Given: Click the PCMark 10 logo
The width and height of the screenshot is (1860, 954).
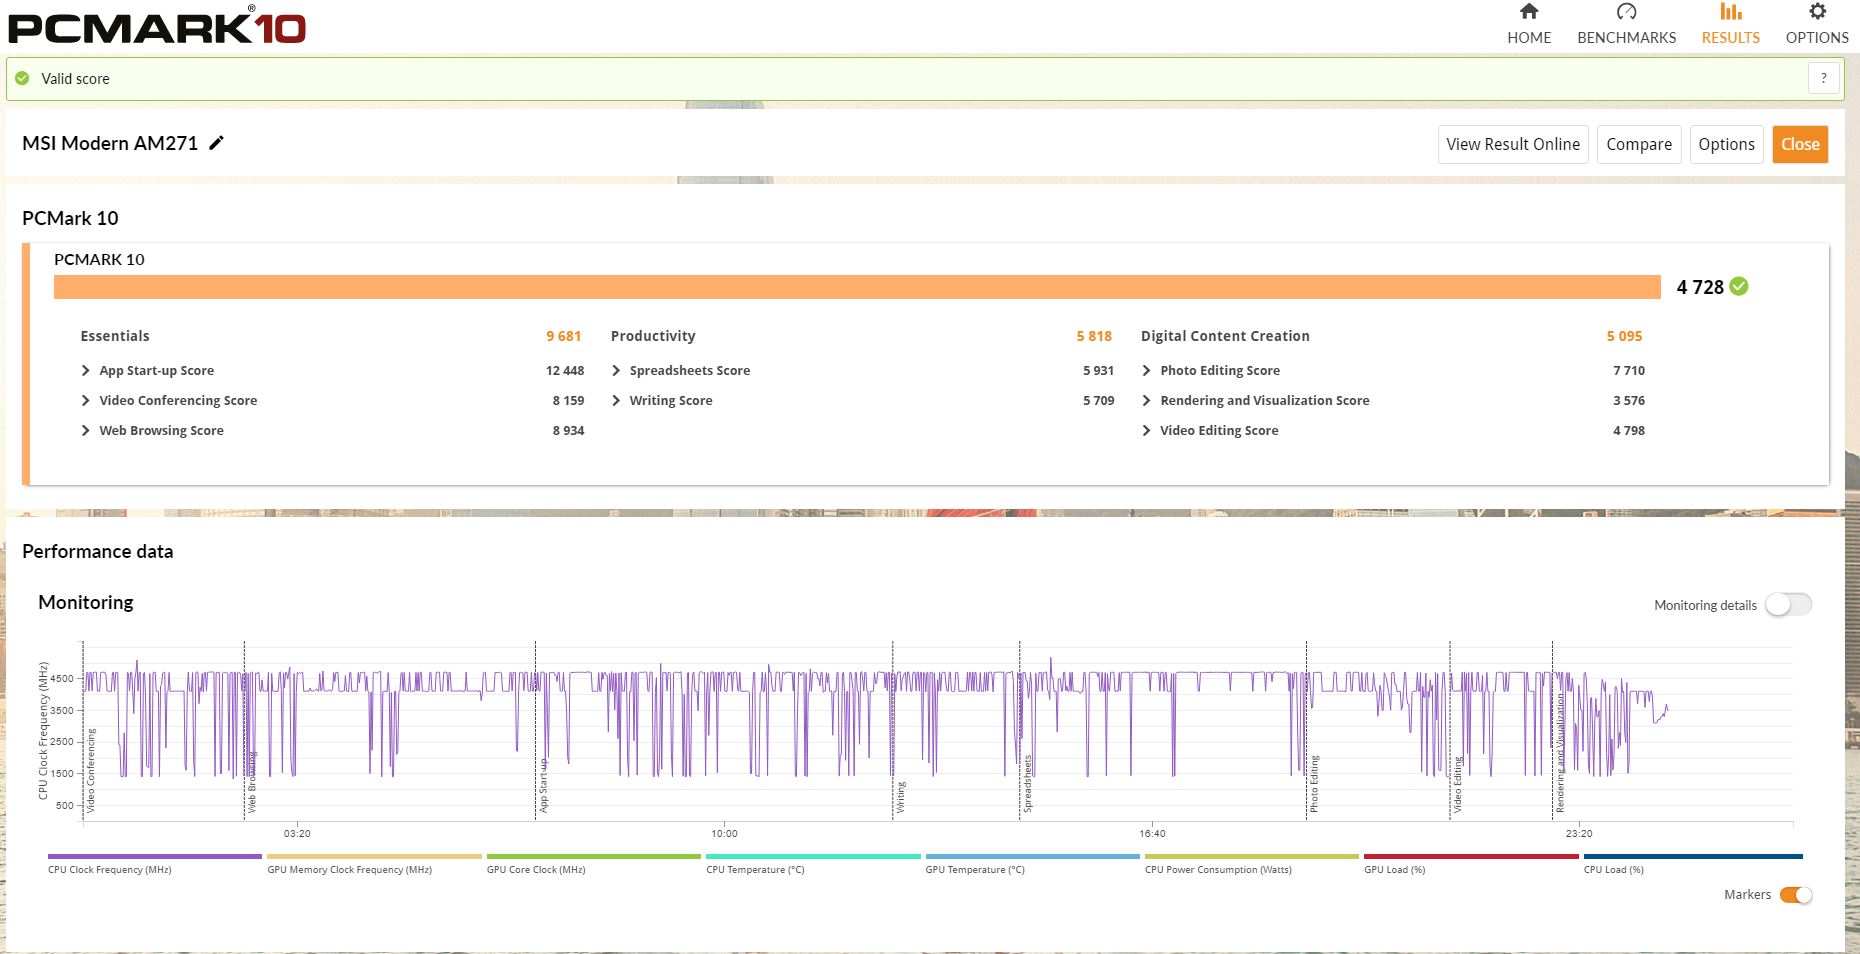Looking at the screenshot, I should (x=156, y=26).
